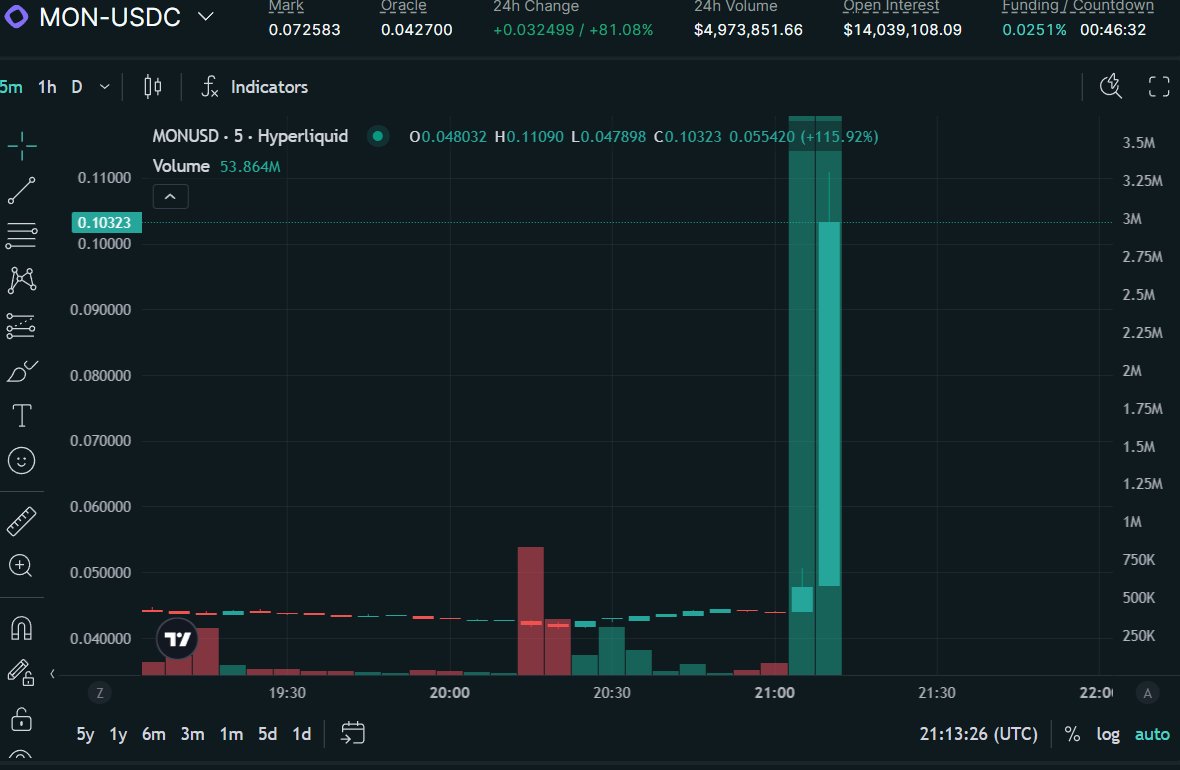Click the large green candle near 21:10
The height and width of the screenshot is (770, 1180).
(x=829, y=403)
